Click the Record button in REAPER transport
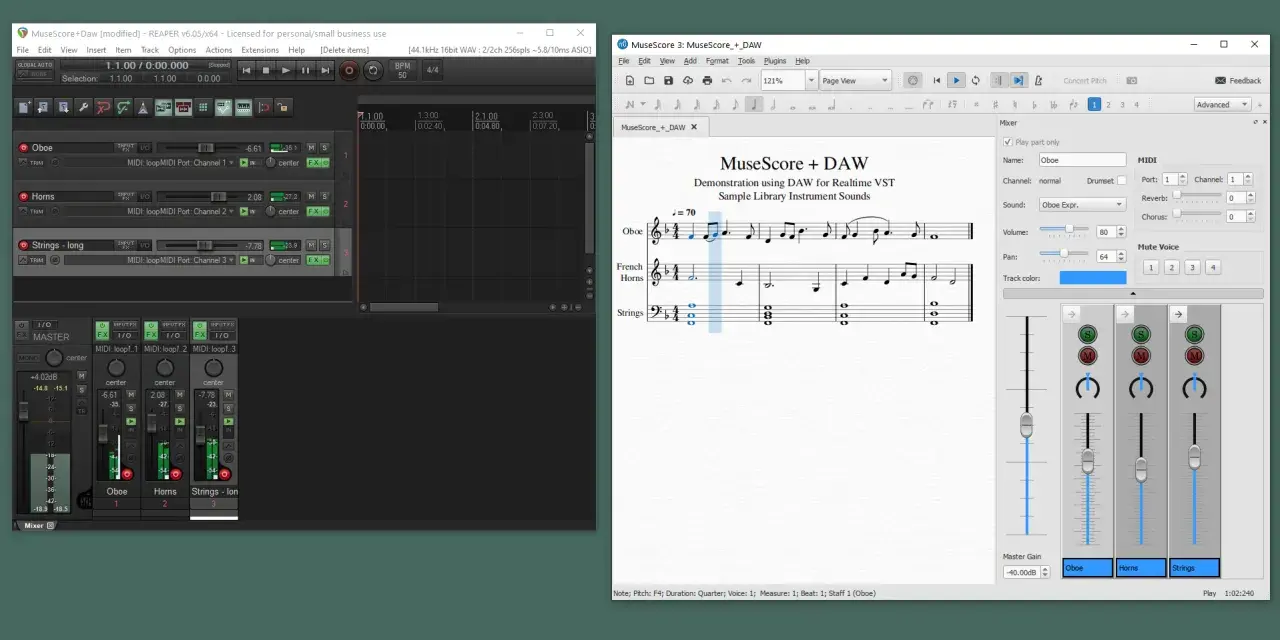The height and width of the screenshot is (640, 1280). coord(349,70)
